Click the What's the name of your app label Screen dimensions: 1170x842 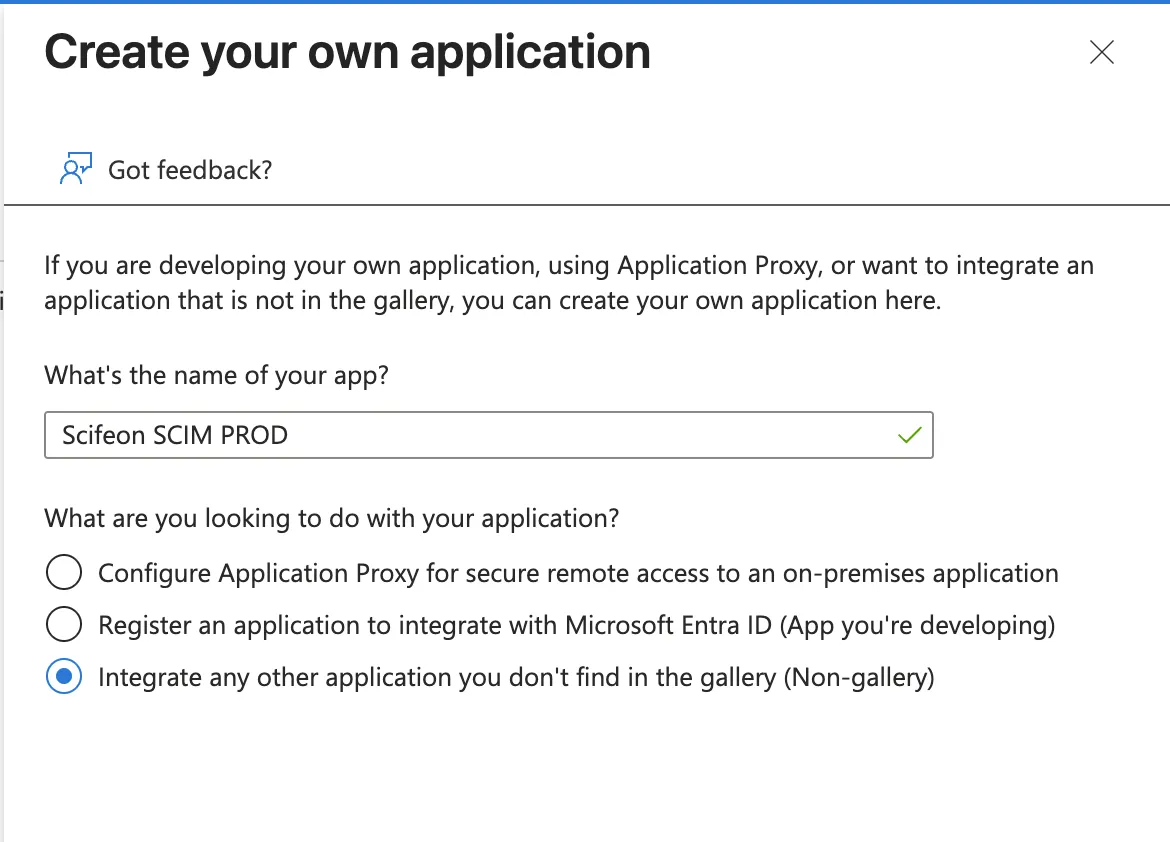(216, 375)
